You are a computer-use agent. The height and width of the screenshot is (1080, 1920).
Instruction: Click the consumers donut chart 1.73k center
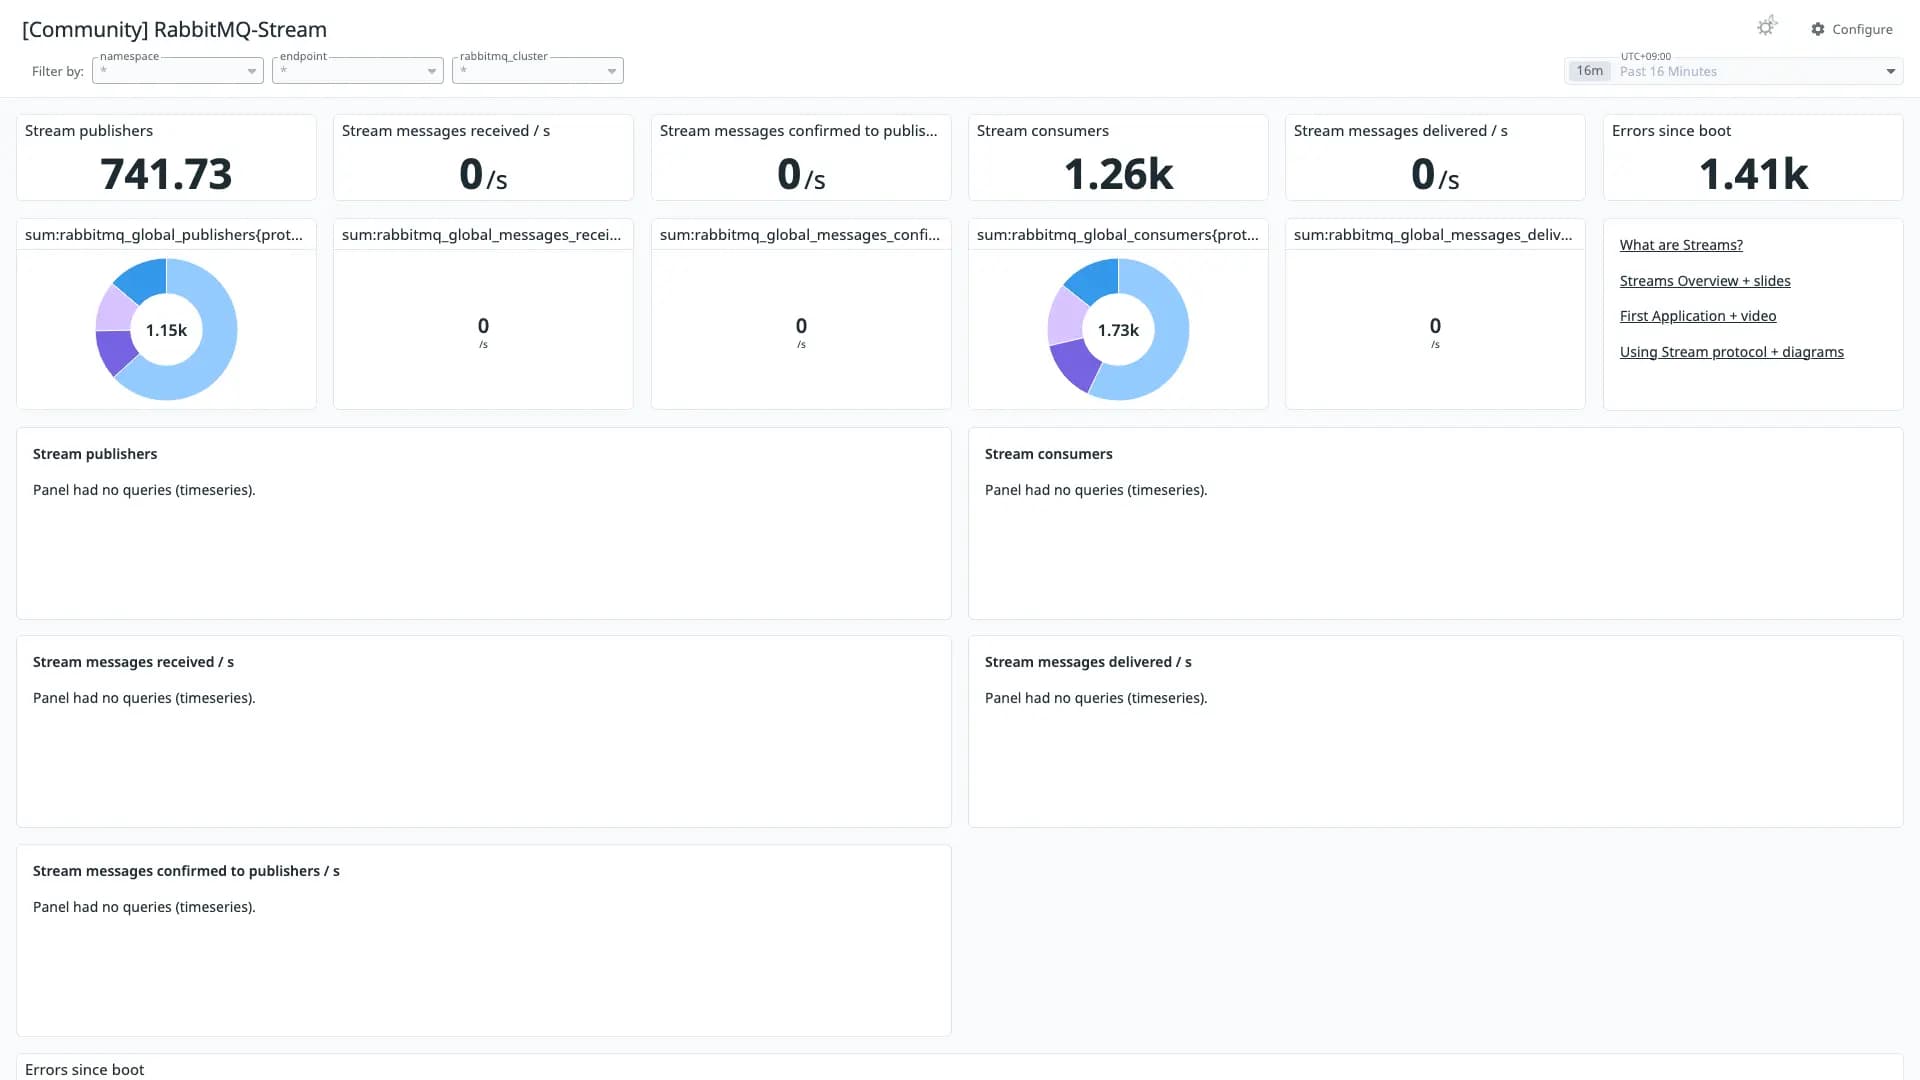[1118, 330]
